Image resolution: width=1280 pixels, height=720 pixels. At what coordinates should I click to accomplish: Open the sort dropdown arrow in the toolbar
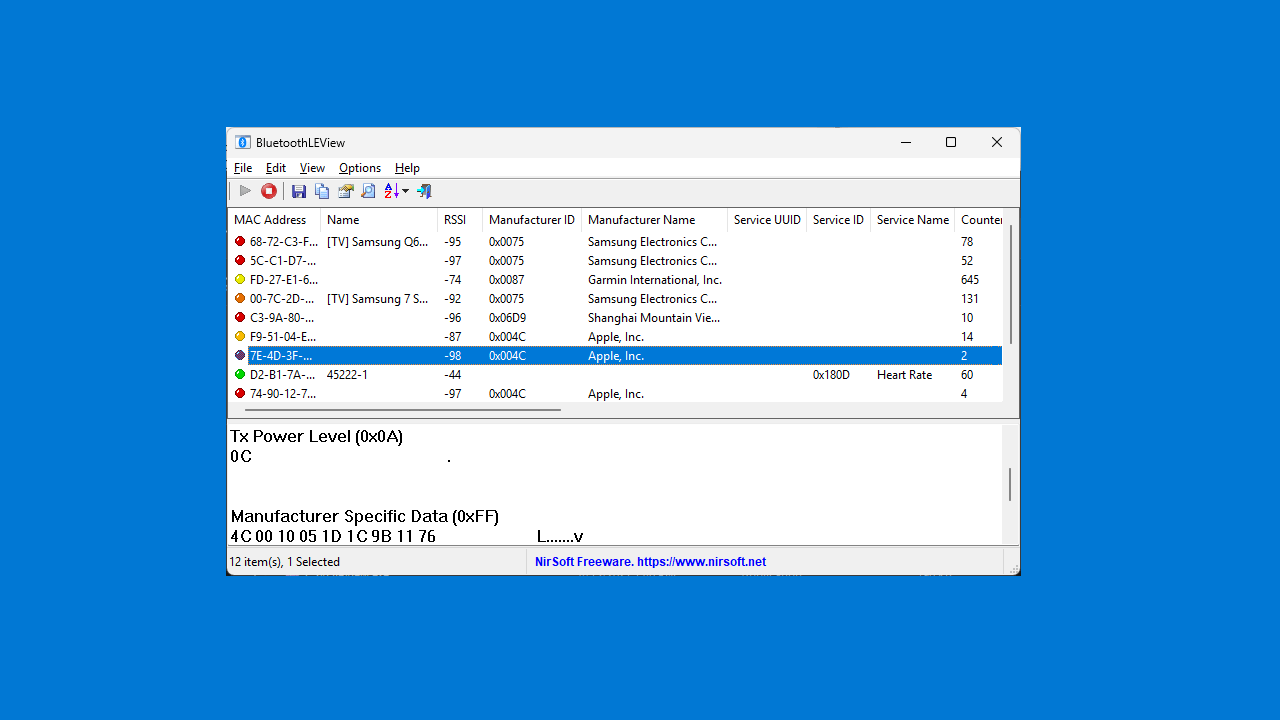(x=405, y=191)
